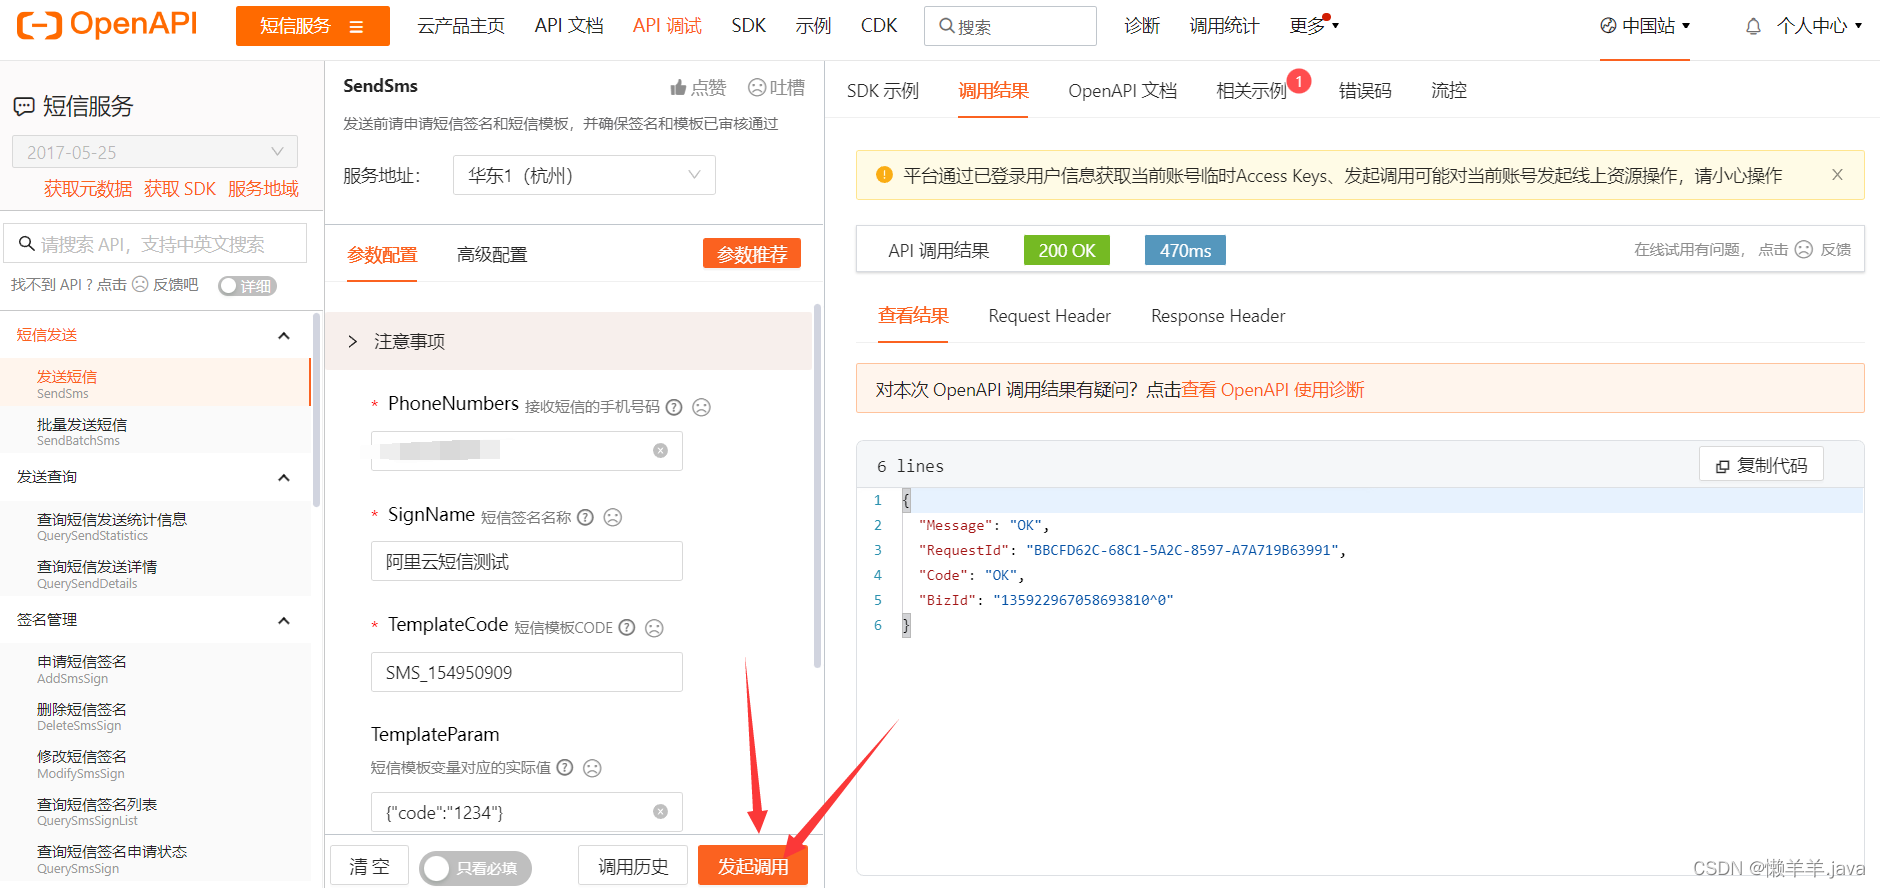Image resolution: width=1880 pixels, height=888 pixels.
Task: Click the API search input in sidebar
Action: 155,243
